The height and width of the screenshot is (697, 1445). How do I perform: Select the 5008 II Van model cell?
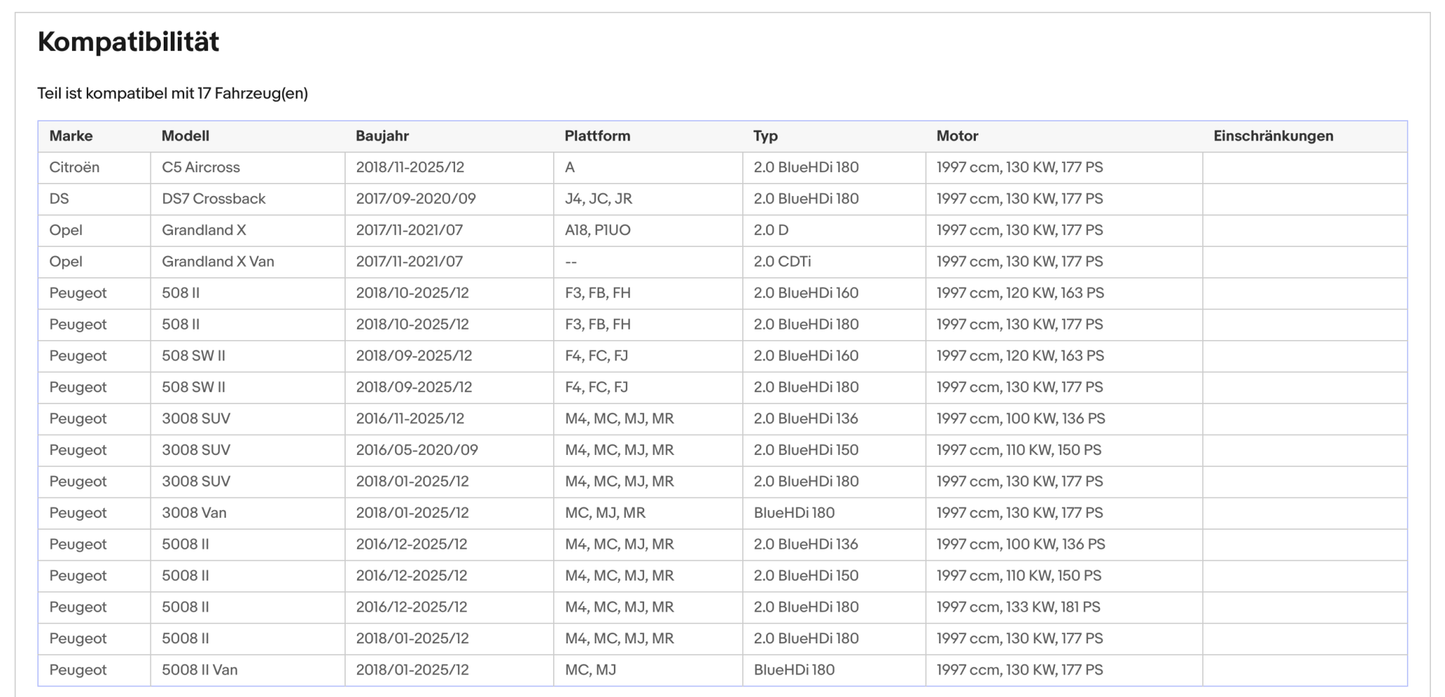(200, 670)
